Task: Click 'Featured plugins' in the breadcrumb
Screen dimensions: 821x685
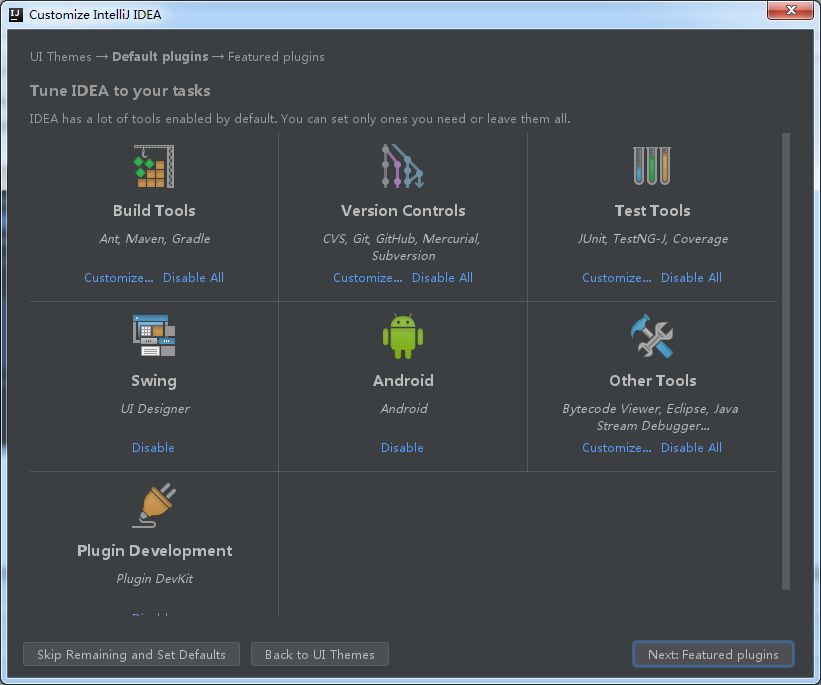Action: (276, 57)
